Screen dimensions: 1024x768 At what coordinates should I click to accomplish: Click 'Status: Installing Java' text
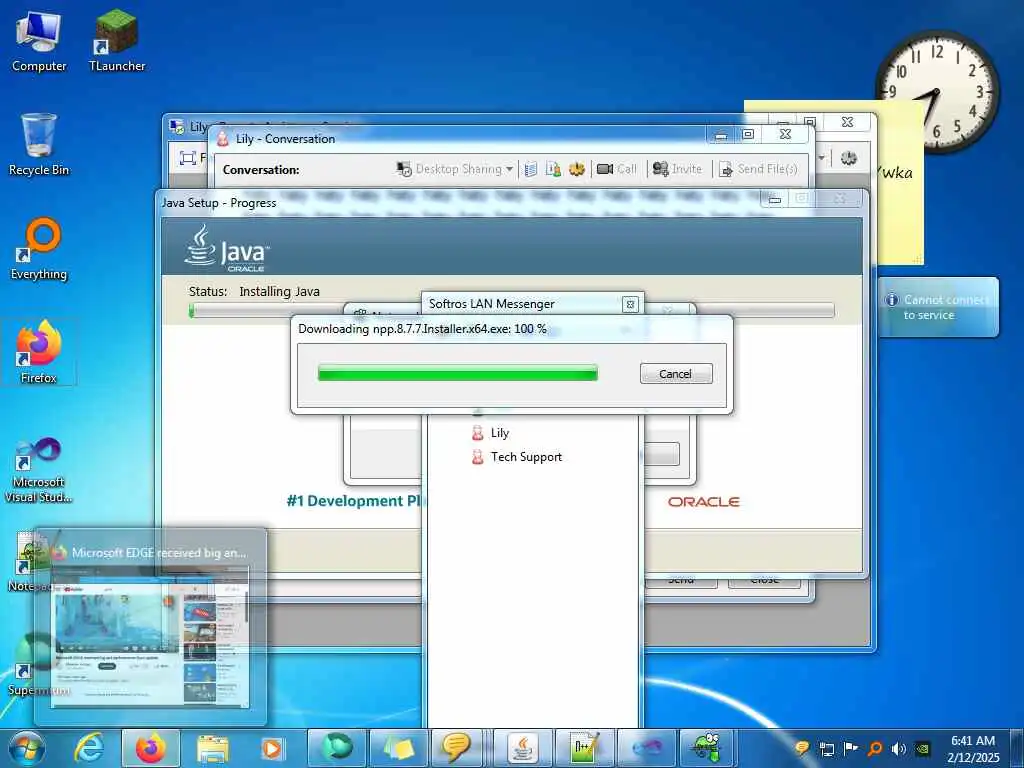pyautogui.click(x=254, y=291)
